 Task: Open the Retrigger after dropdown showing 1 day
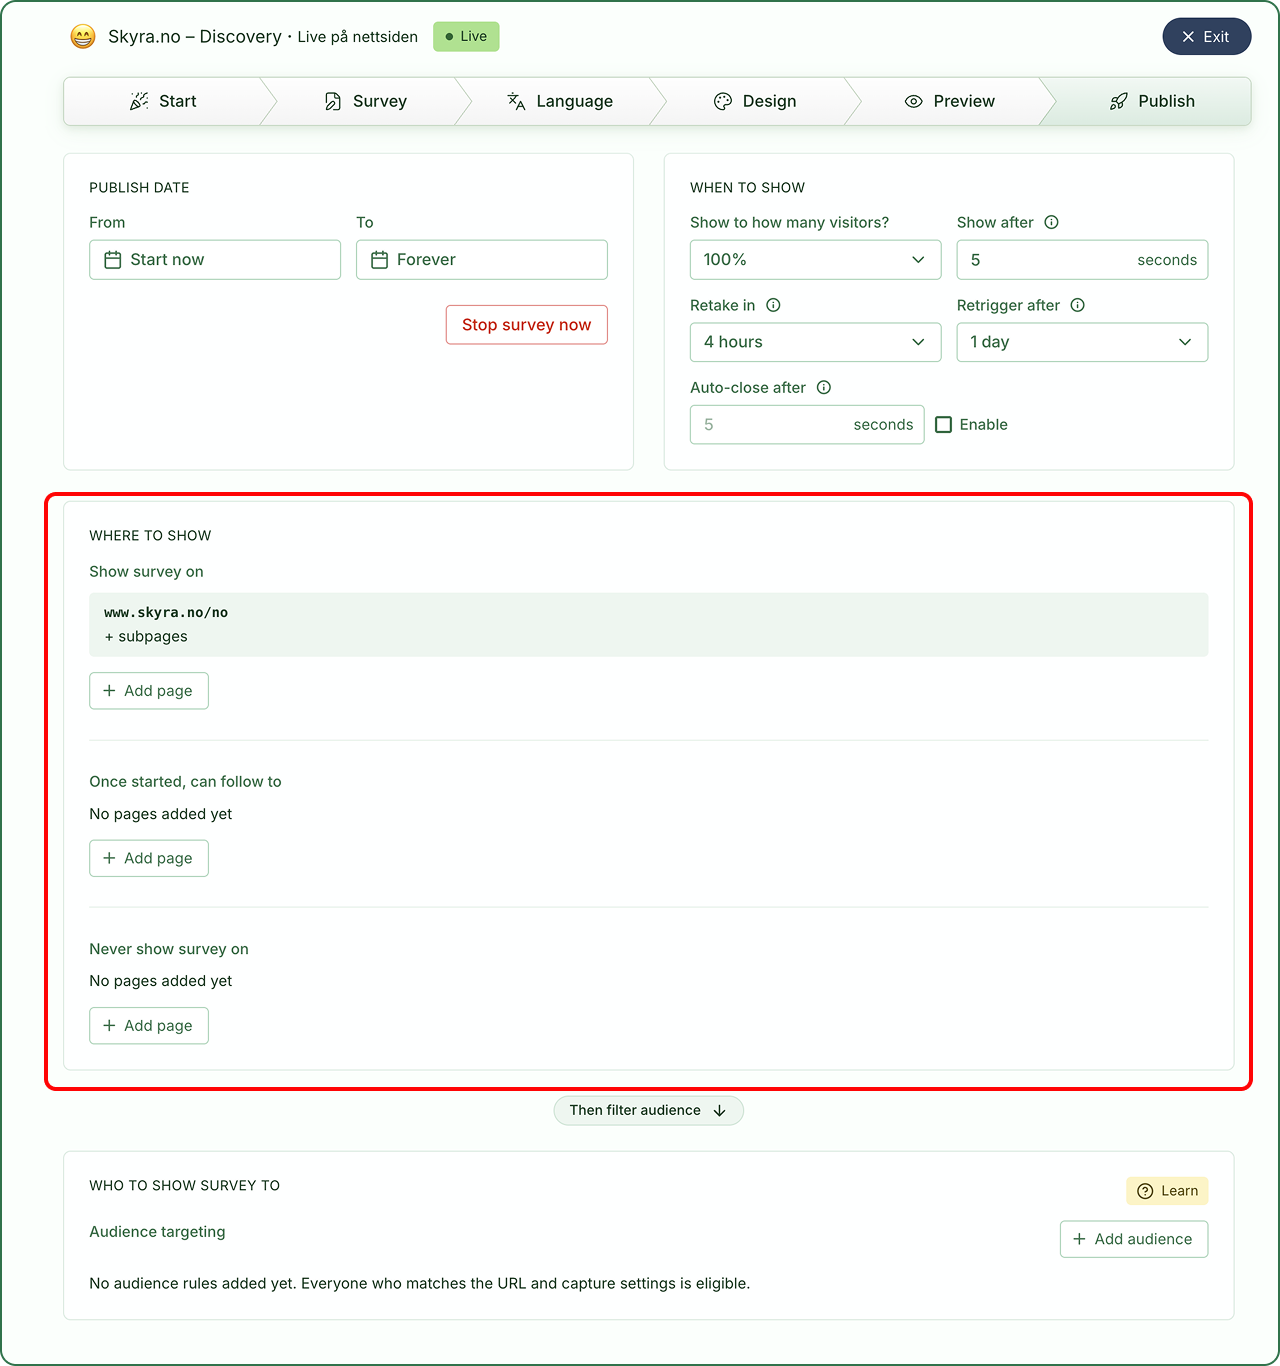[x=1082, y=342]
